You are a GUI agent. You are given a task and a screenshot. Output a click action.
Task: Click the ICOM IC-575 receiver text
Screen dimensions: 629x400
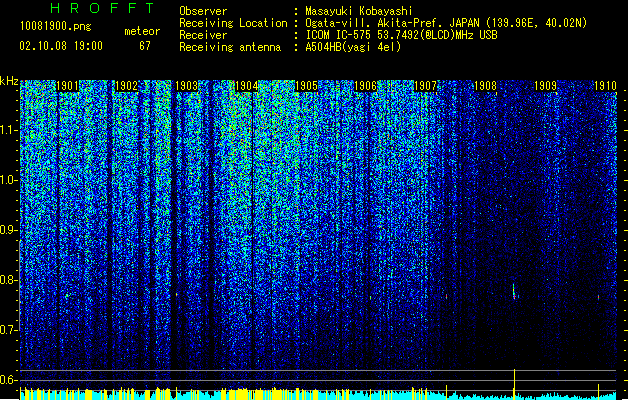pos(401,35)
